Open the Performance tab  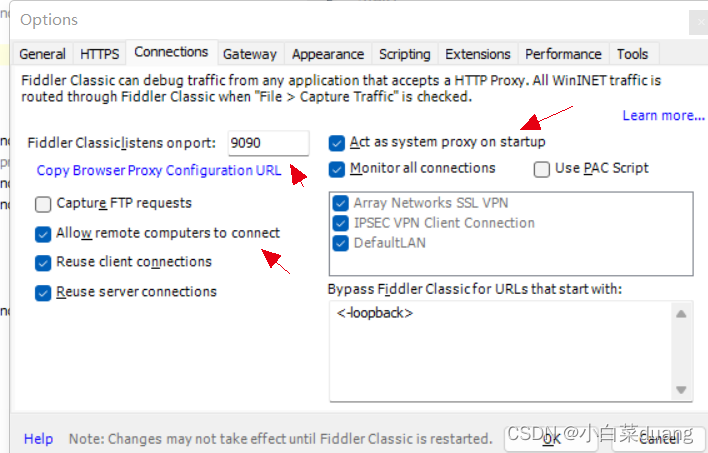[563, 54]
